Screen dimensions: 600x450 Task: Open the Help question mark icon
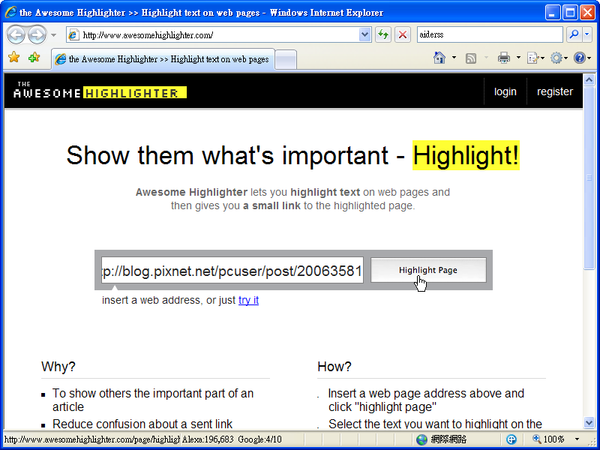pyautogui.click(x=582, y=58)
